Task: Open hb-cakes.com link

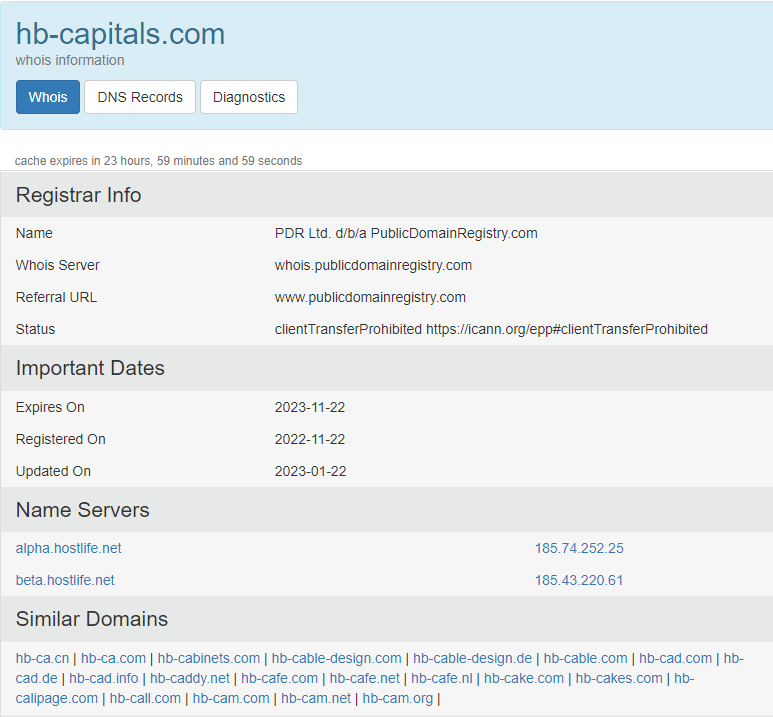Action: coord(619,679)
